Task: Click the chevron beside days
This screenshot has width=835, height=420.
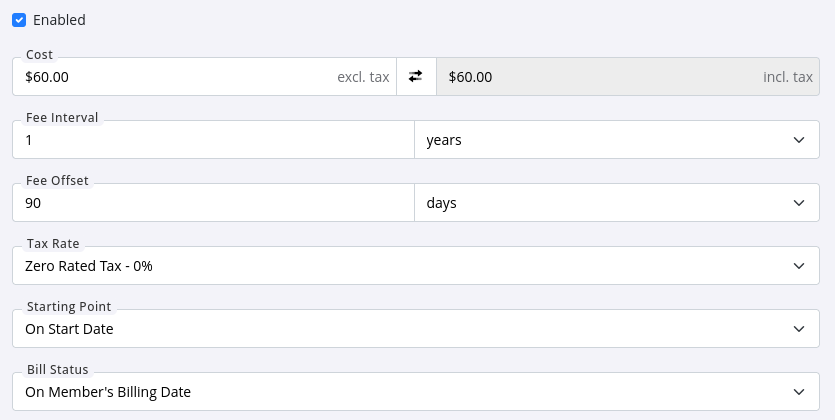Action: point(798,203)
